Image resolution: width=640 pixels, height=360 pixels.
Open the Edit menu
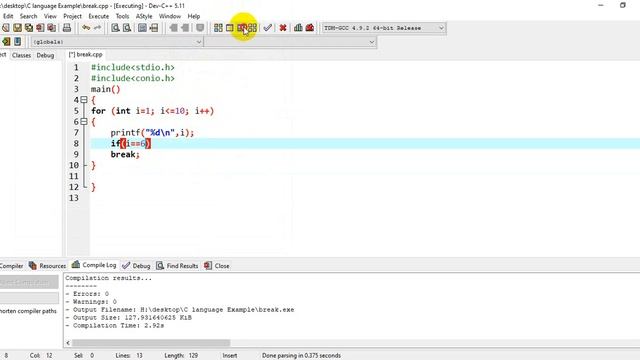(8, 16)
